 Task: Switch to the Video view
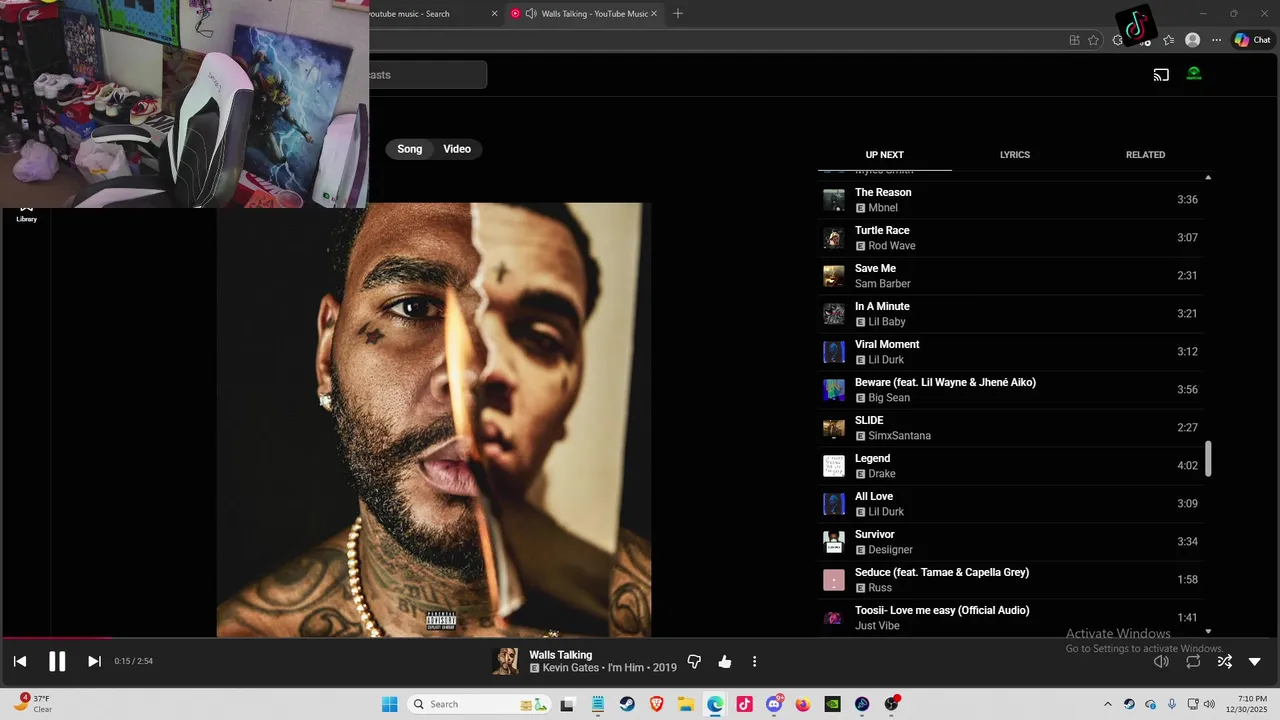click(x=457, y=149)
